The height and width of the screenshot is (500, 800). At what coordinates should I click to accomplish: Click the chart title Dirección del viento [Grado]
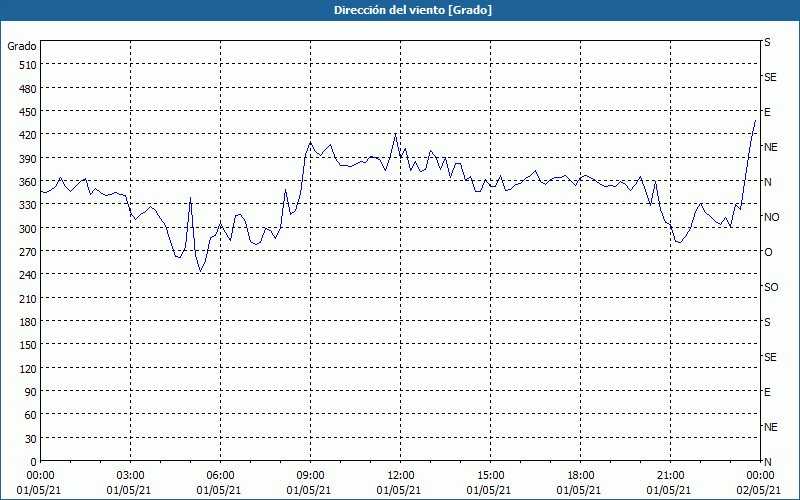click(x=413, y=10)
